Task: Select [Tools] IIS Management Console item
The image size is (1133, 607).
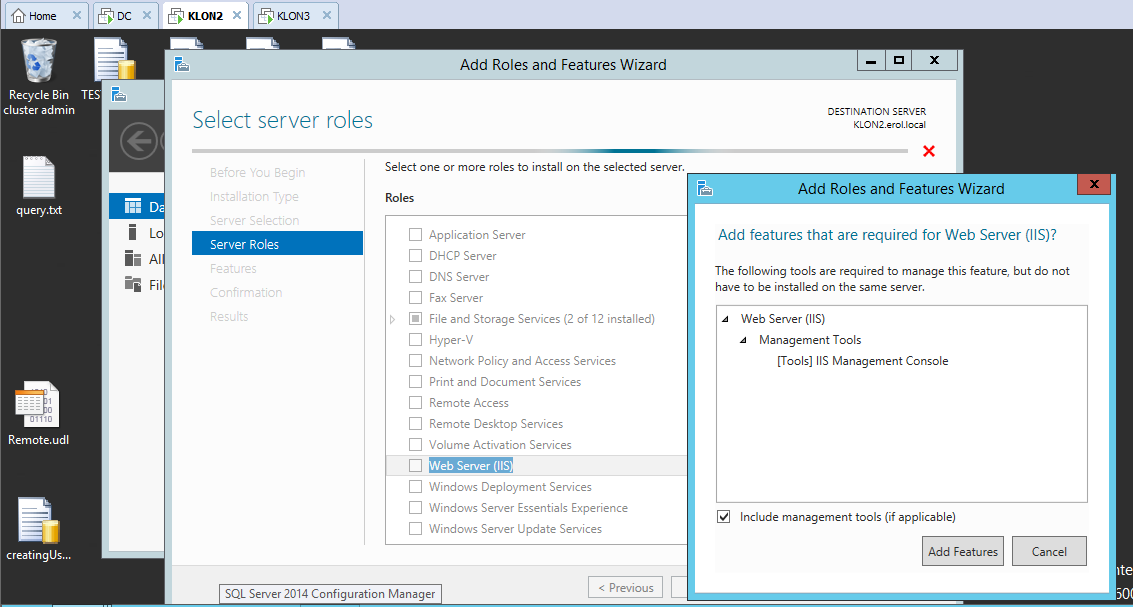Action: point(862,361)
